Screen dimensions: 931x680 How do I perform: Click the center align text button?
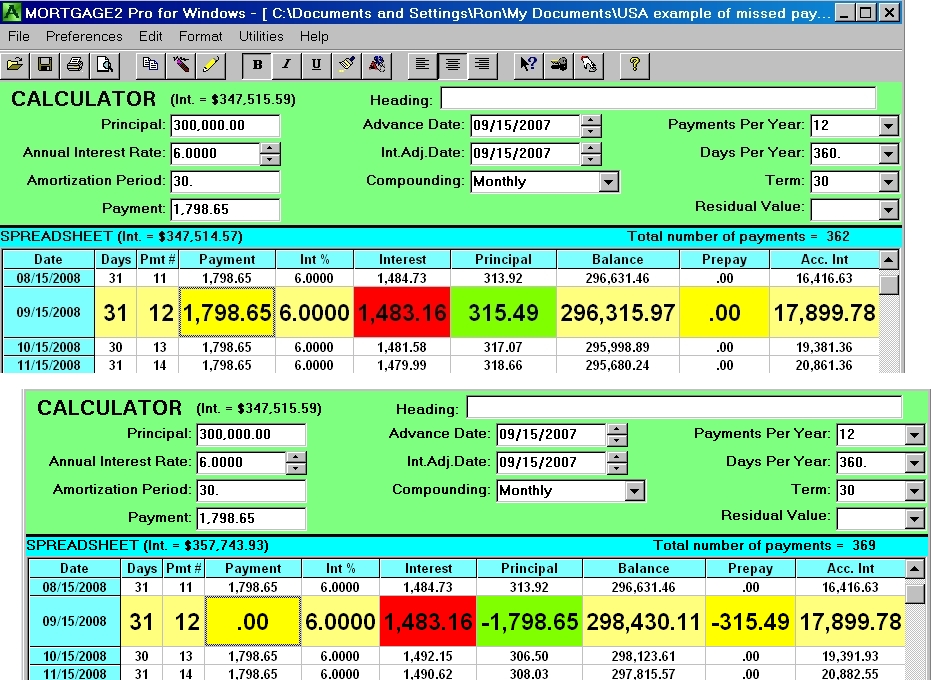[x=453, y=65]
